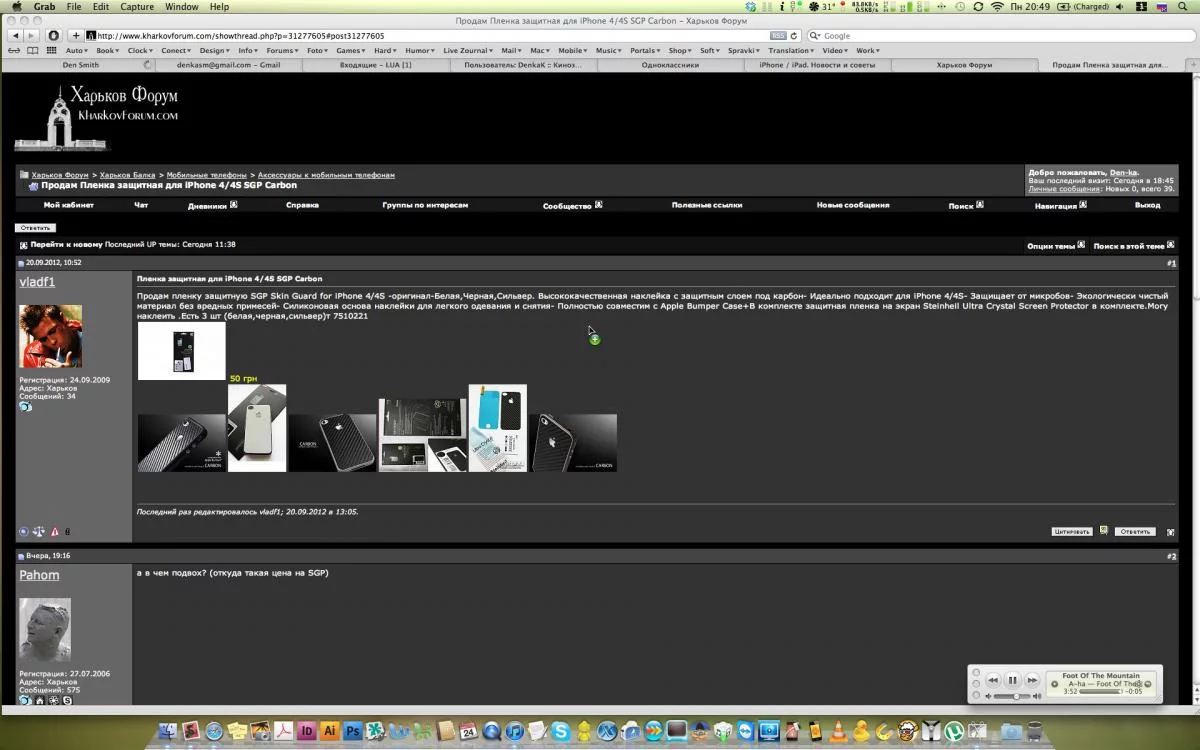Click the Цитировать quote button

(1071, 532)
